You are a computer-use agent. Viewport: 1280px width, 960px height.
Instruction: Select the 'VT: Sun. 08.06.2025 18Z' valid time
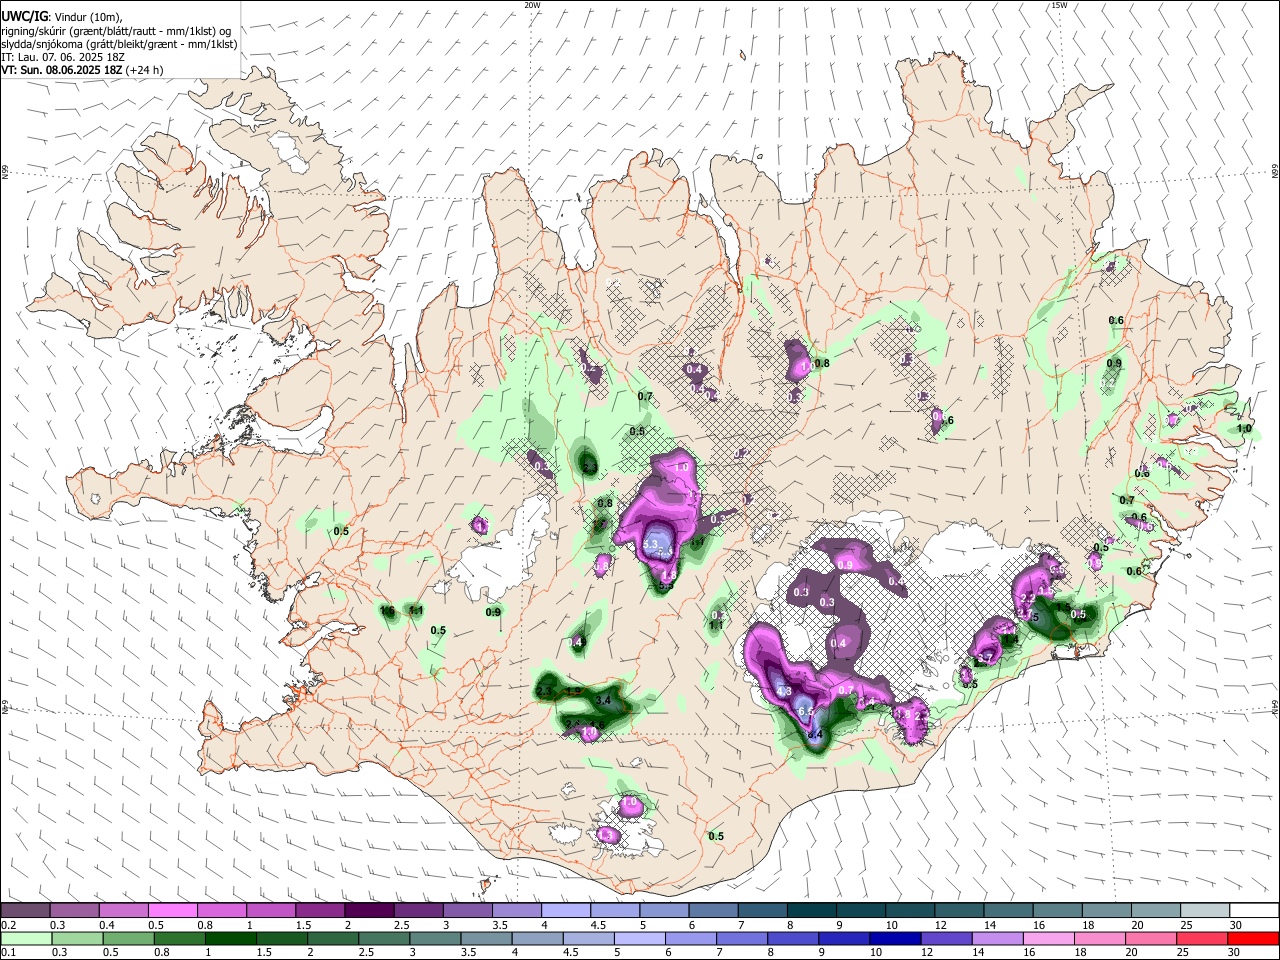click(x=62, y=70)
